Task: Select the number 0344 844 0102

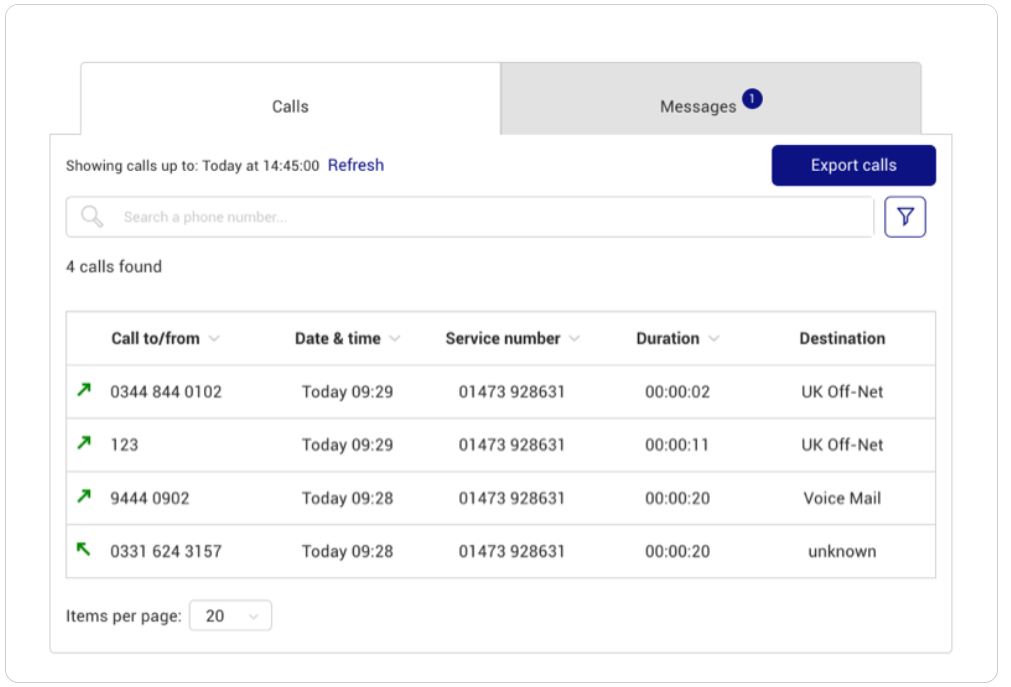Action: pyautogui.click(x=166, y=392)
